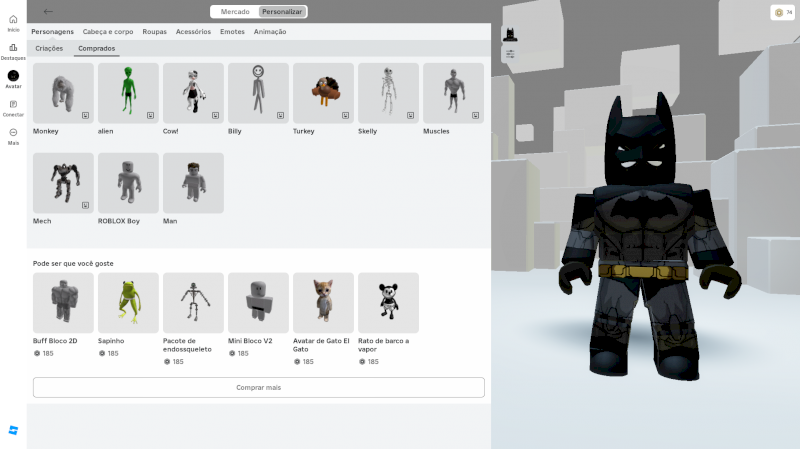Select the Mech character thumbnail

63,183
